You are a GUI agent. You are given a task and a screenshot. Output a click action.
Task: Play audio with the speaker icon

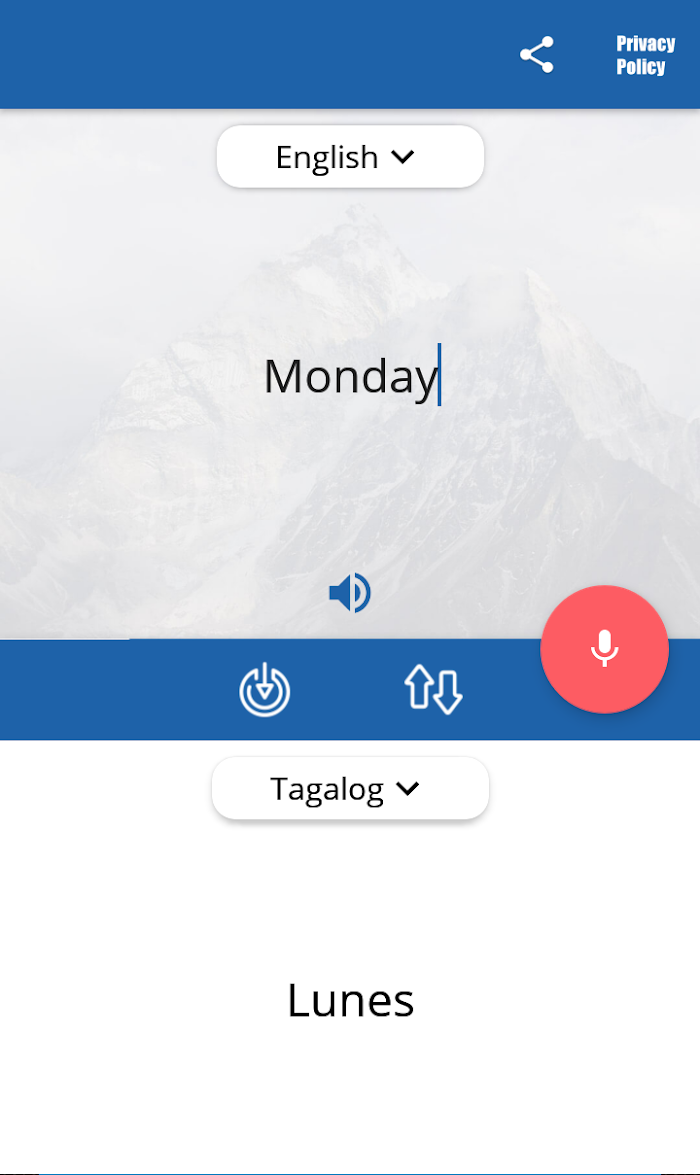click(x=350, y=593)
